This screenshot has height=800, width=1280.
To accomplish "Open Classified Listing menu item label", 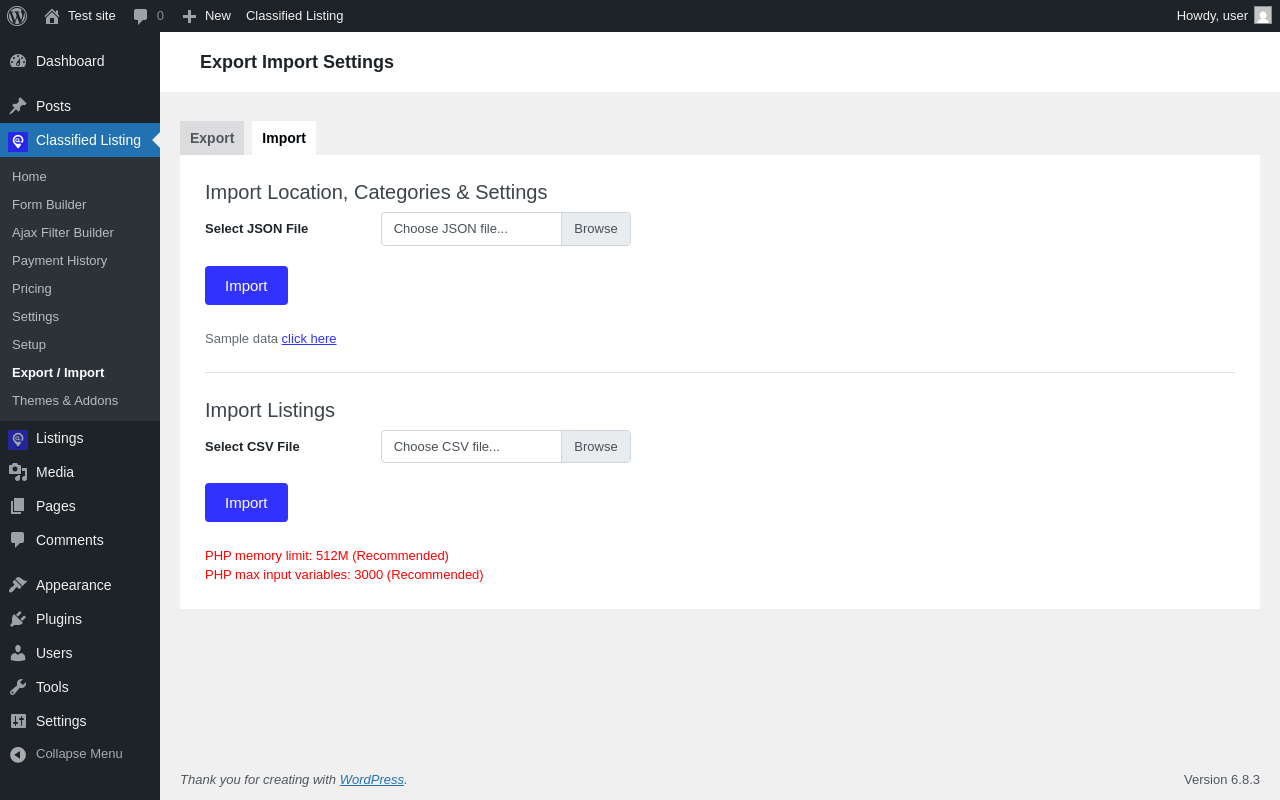I will tap(88, 140).
